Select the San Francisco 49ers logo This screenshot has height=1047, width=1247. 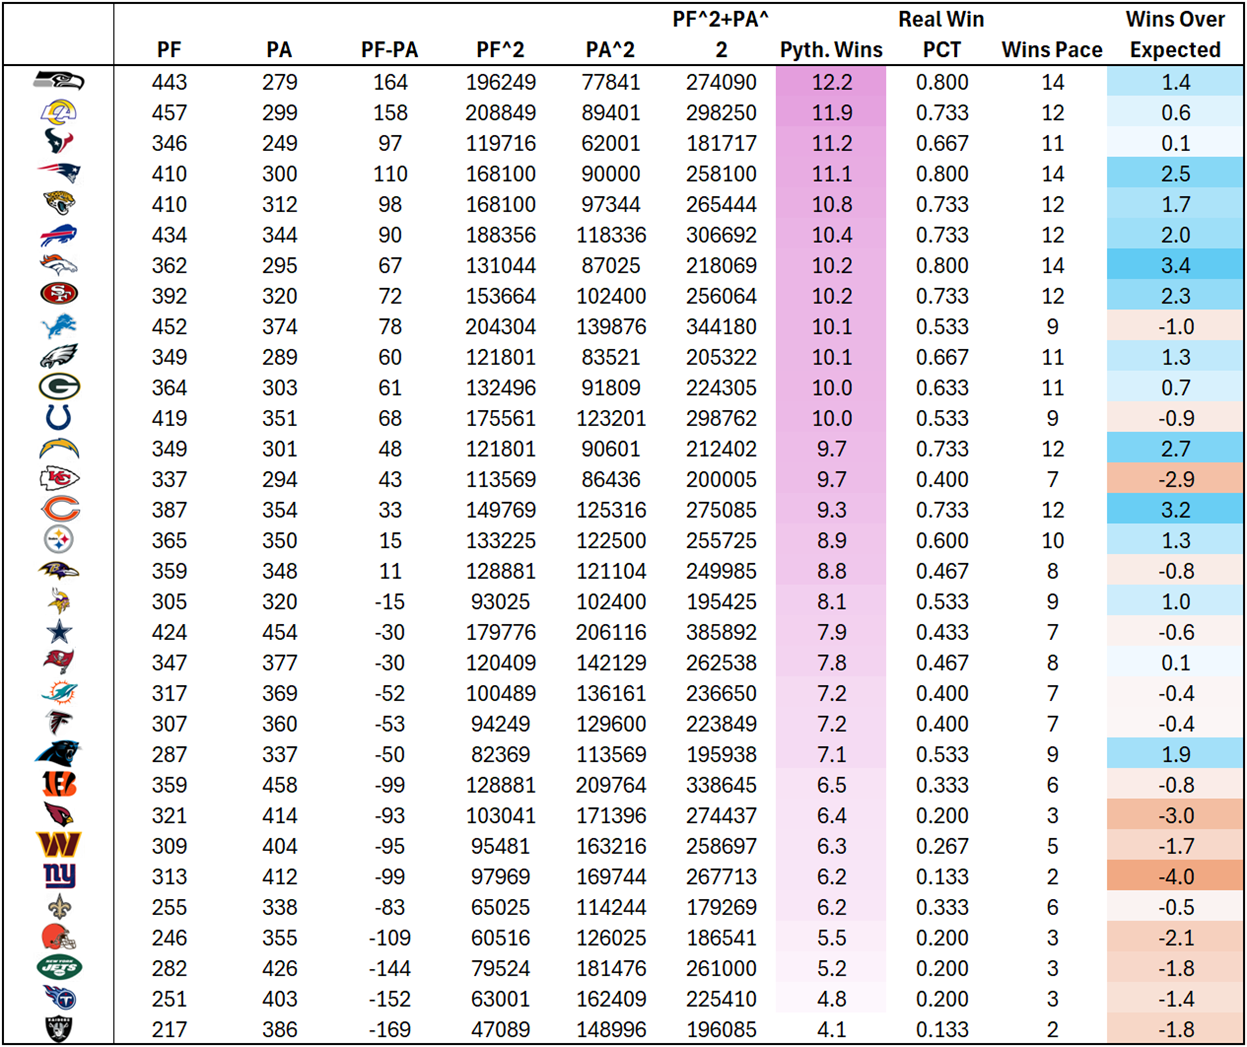tap(59, 295)
